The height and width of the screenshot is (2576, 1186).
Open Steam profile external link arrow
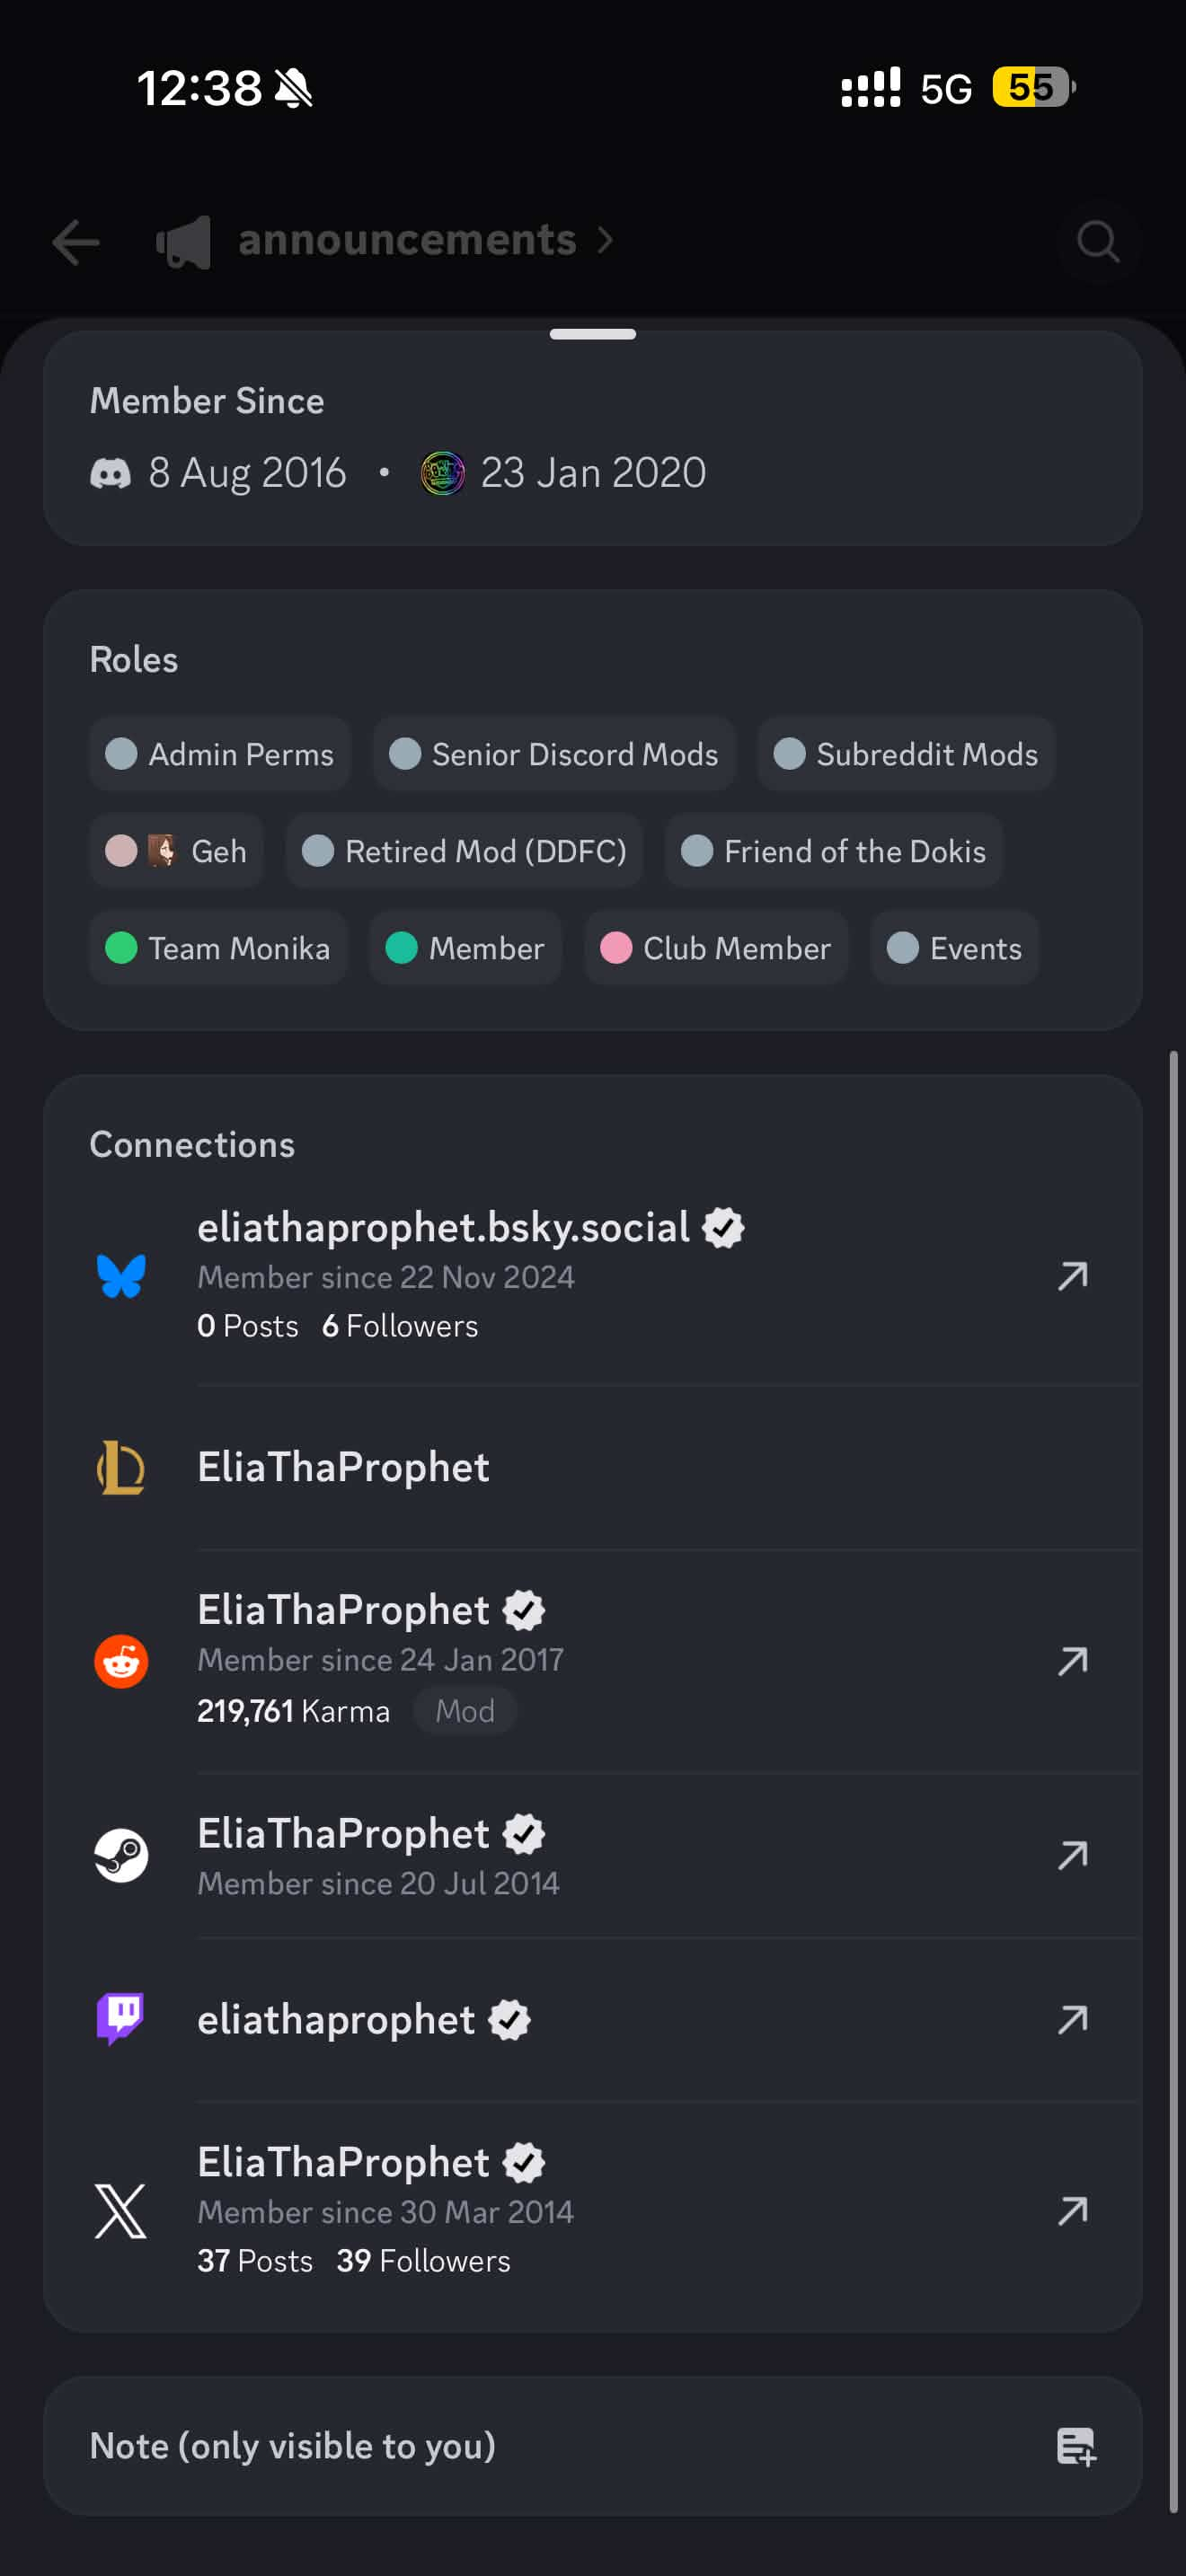[x=1072, y=1856]
